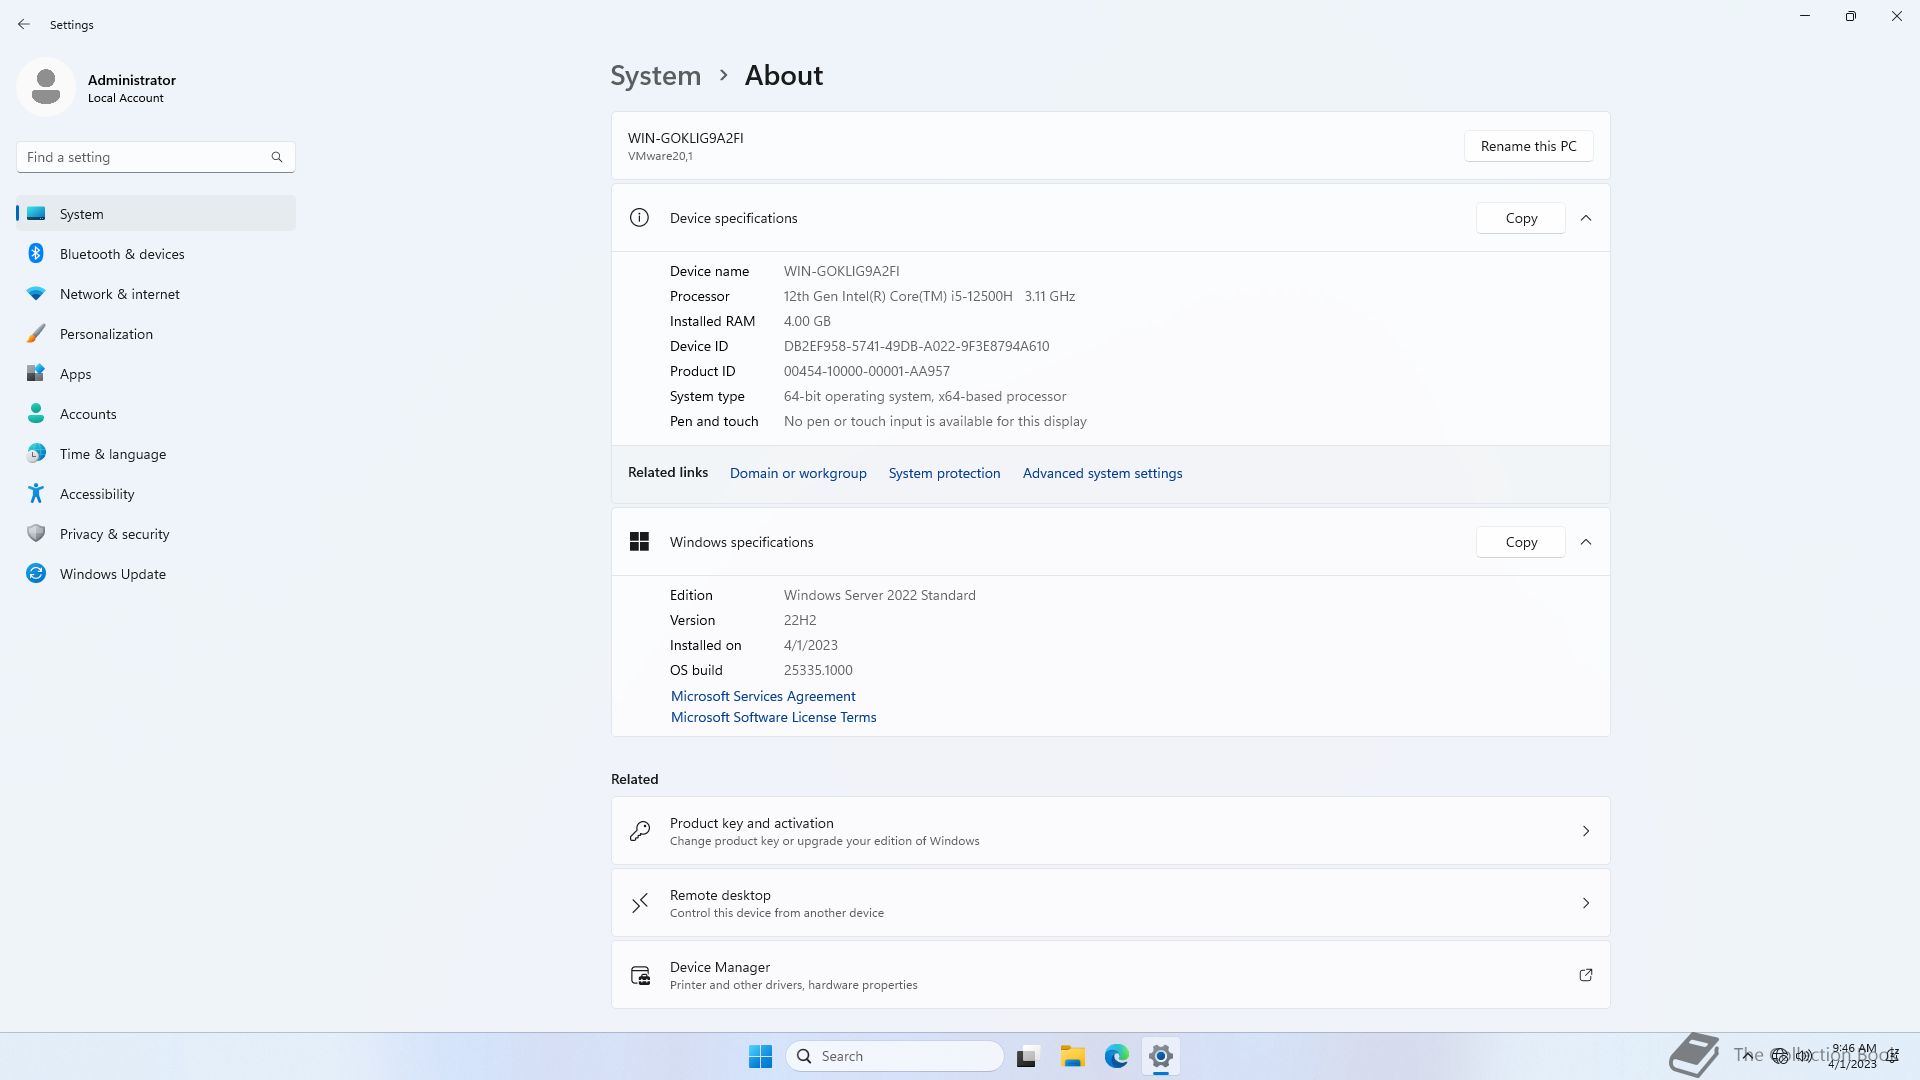Open System in the sidebar
The image size is (1920, 1080).
pos(156,214)
